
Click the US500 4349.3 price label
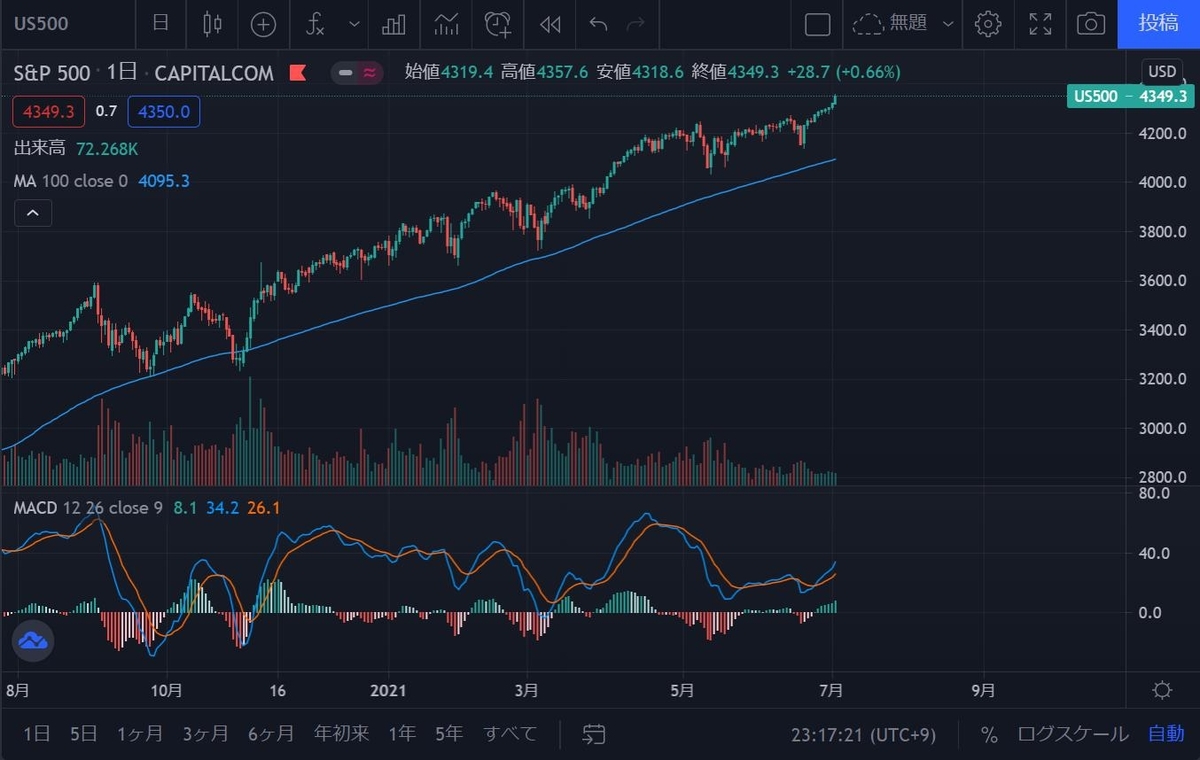pos(1130,96)
